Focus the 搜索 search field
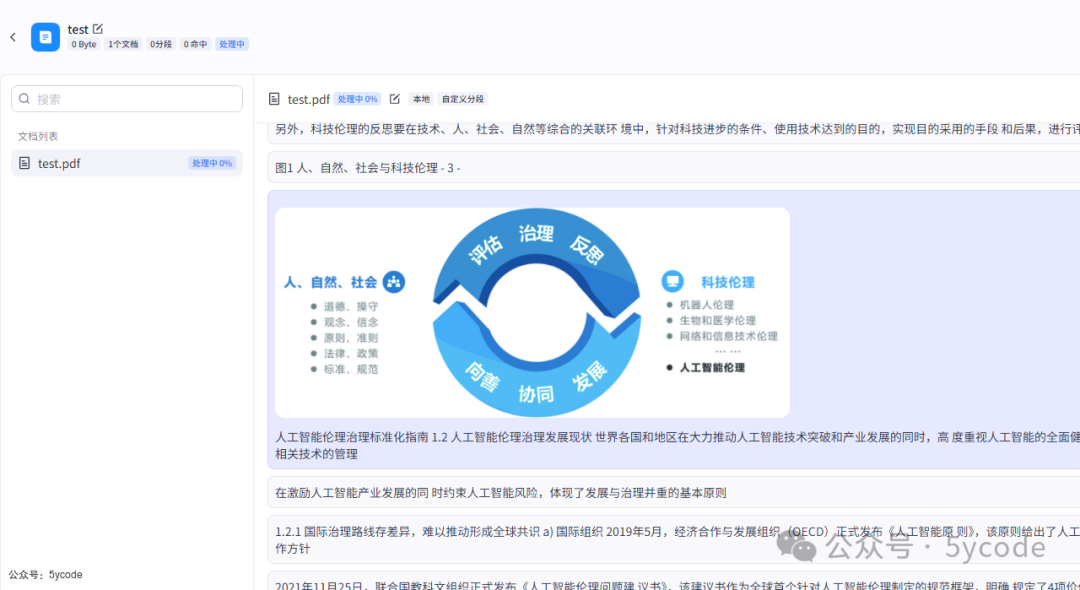The width and height of the screenshot is (1080, 590). coord(127,99)
